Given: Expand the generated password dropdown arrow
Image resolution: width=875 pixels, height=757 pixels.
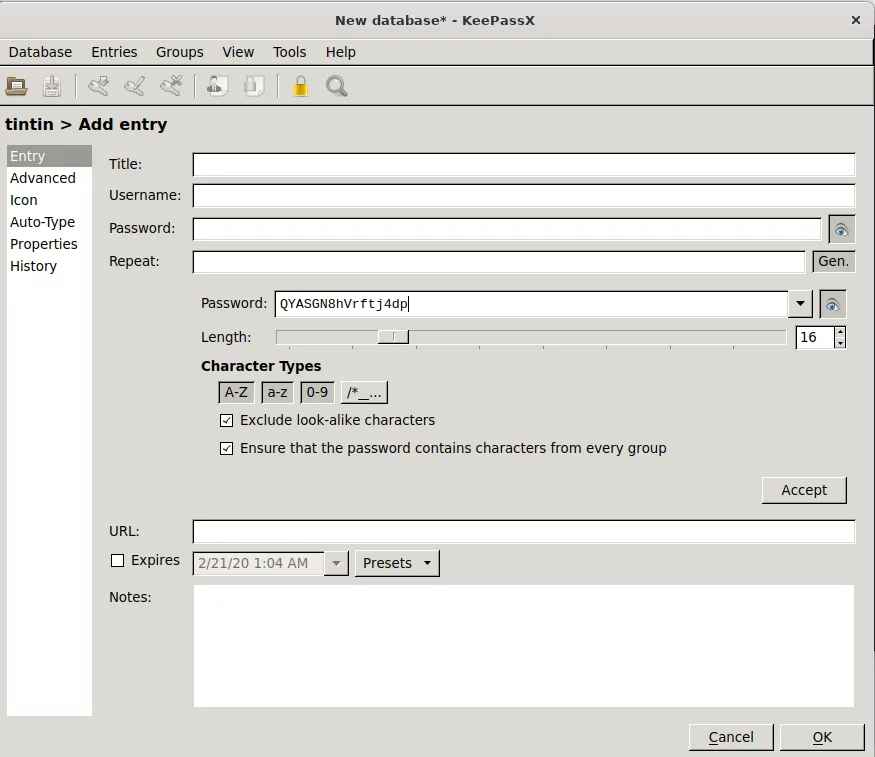Looking at the screenshot, I should tap(800, 304).
